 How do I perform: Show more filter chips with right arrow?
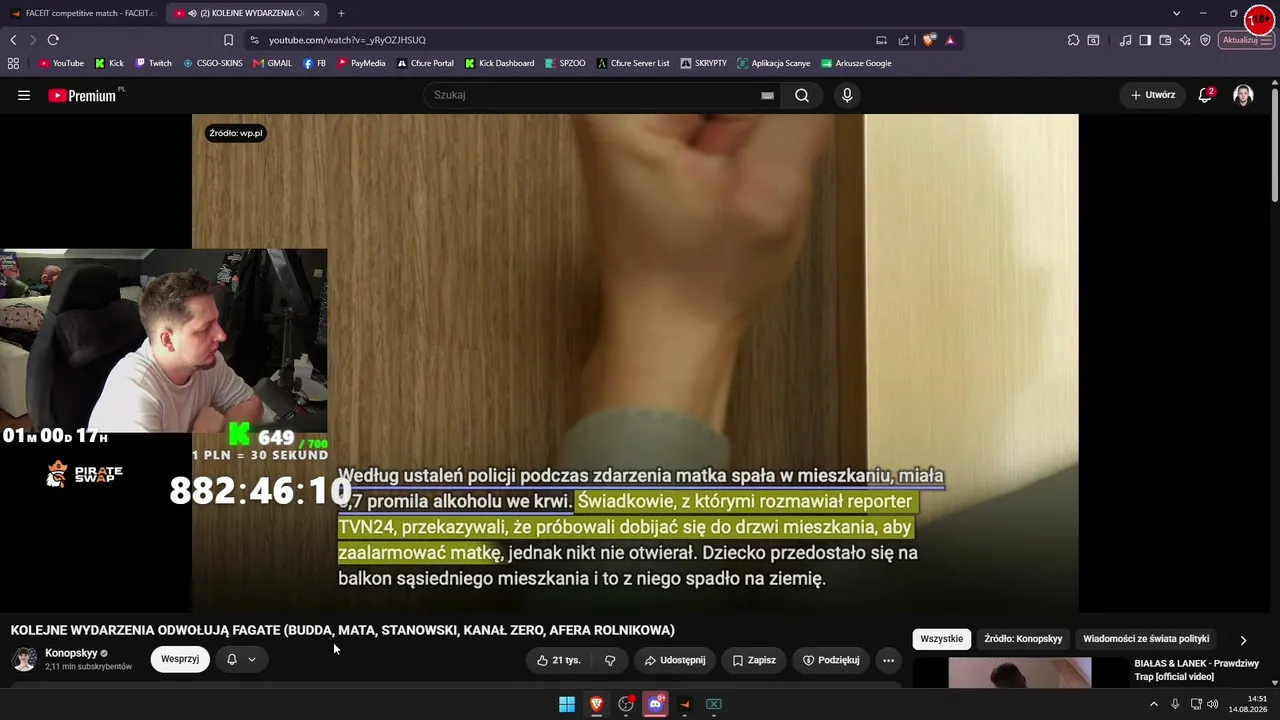(1243, 640)
